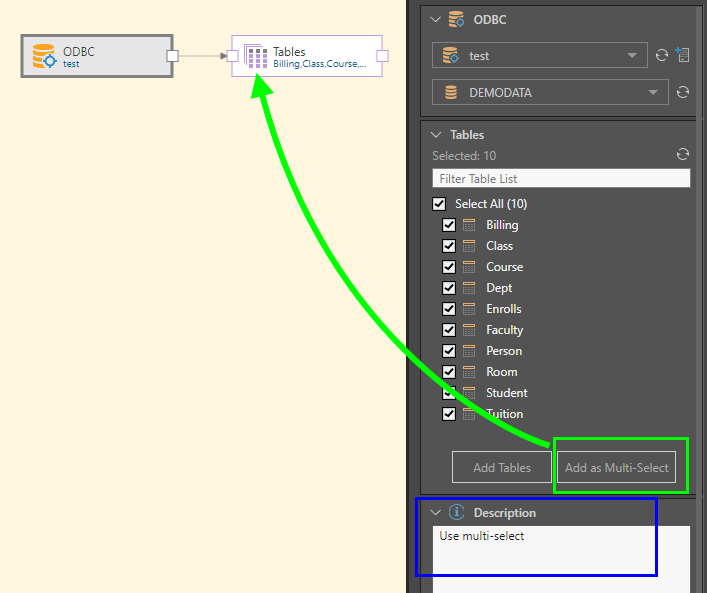Image resolution: width=707 pixels, height=593 pixels.
Task: Uncheck the Billing table
Action: pyautogui.click(x=449, y=225)
